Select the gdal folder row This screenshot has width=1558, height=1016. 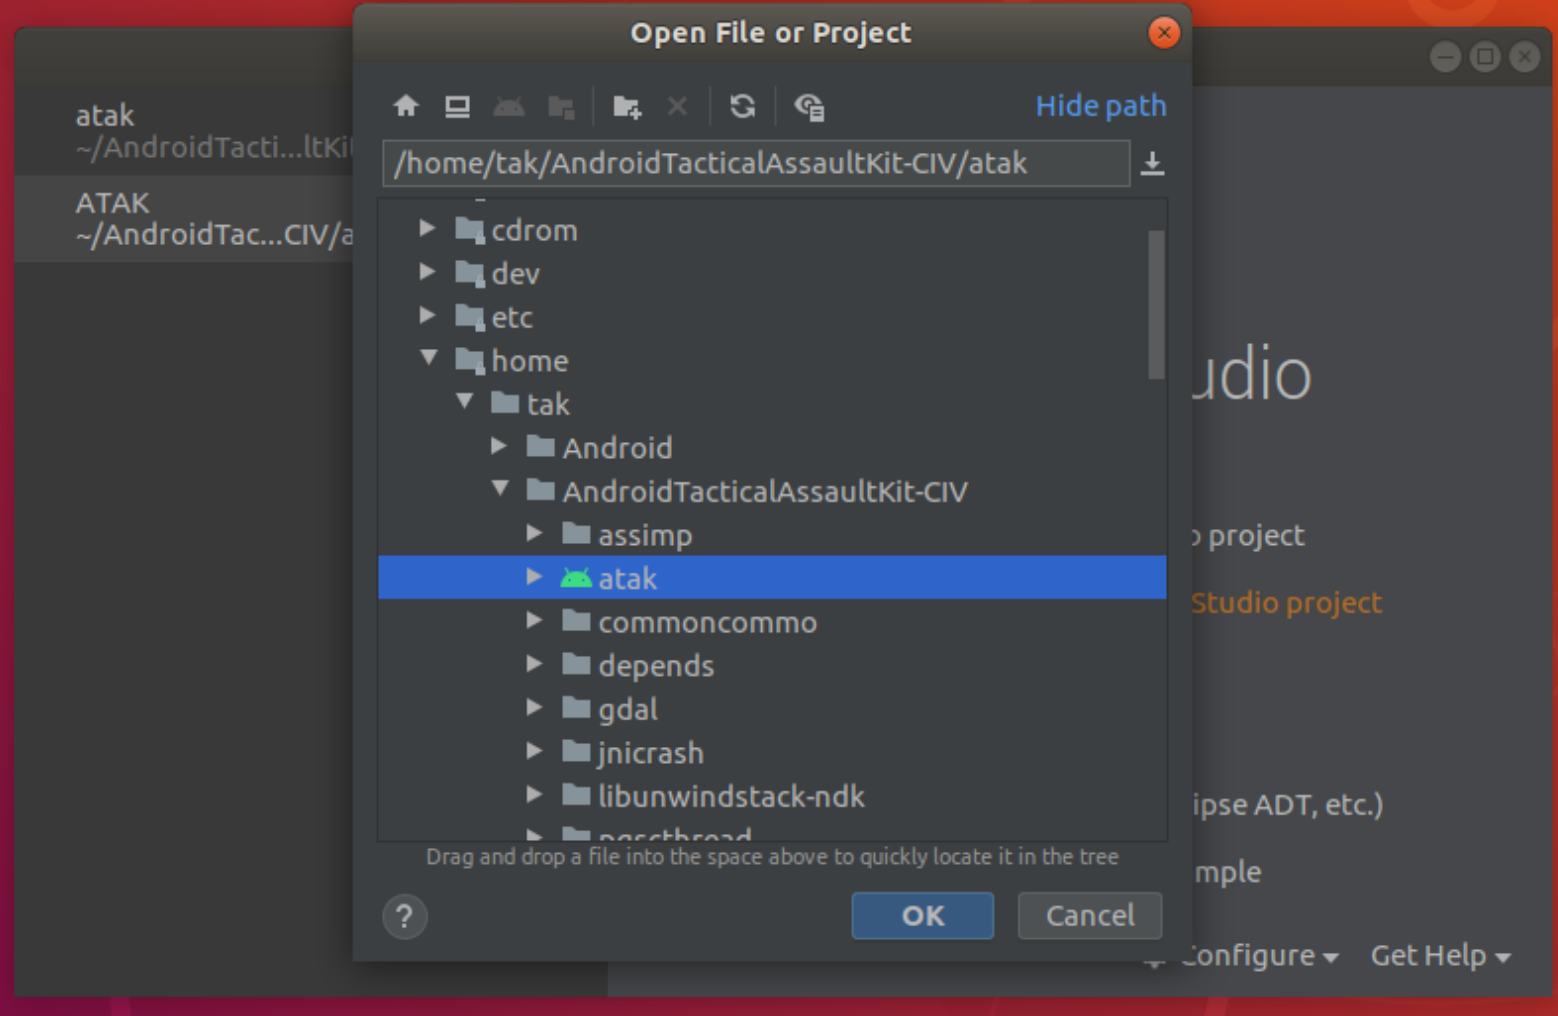[x=772, y=709]
